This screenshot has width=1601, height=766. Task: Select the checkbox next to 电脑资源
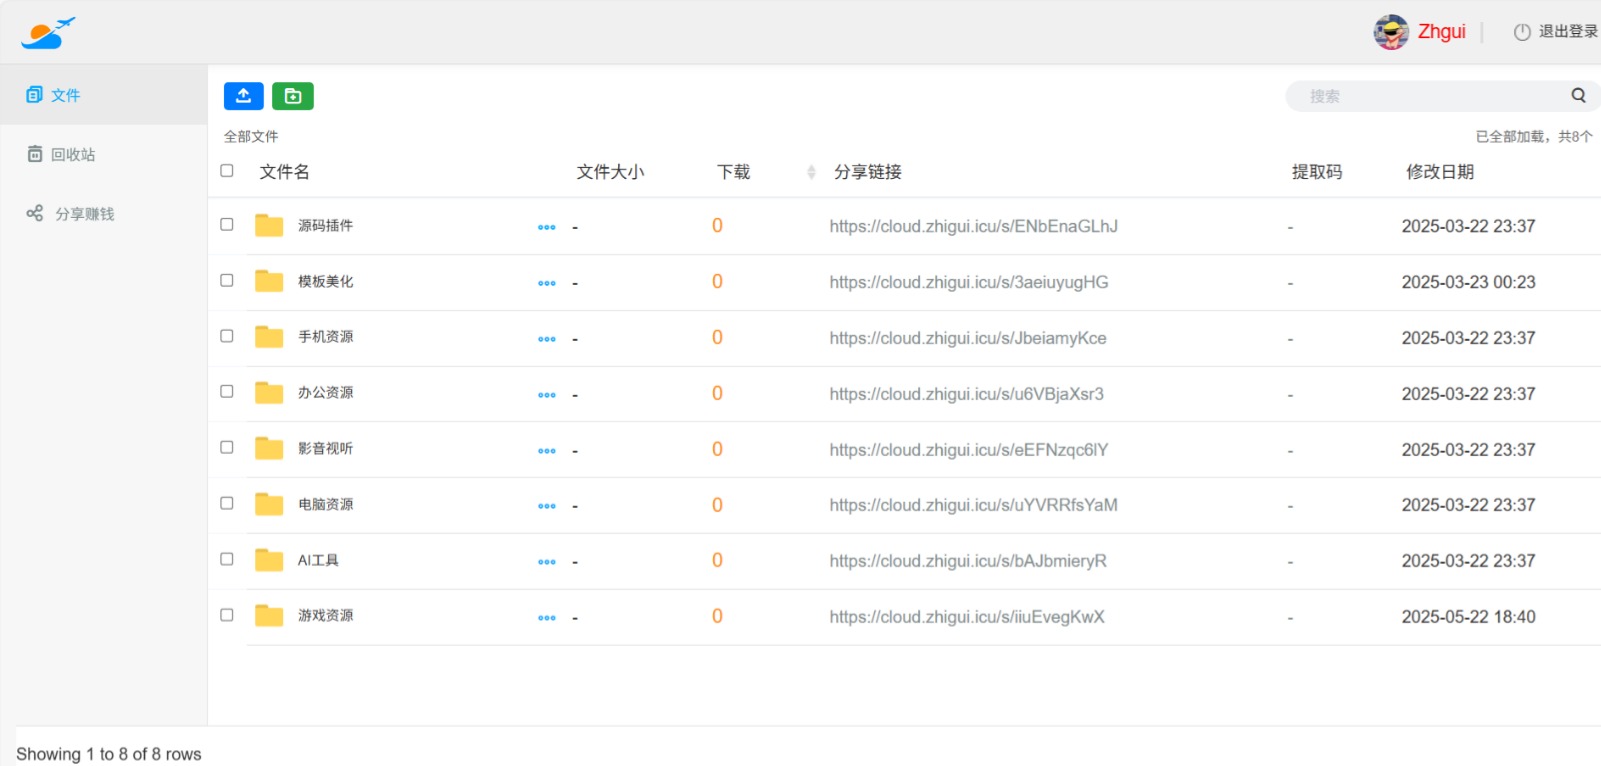click(227, 504)
